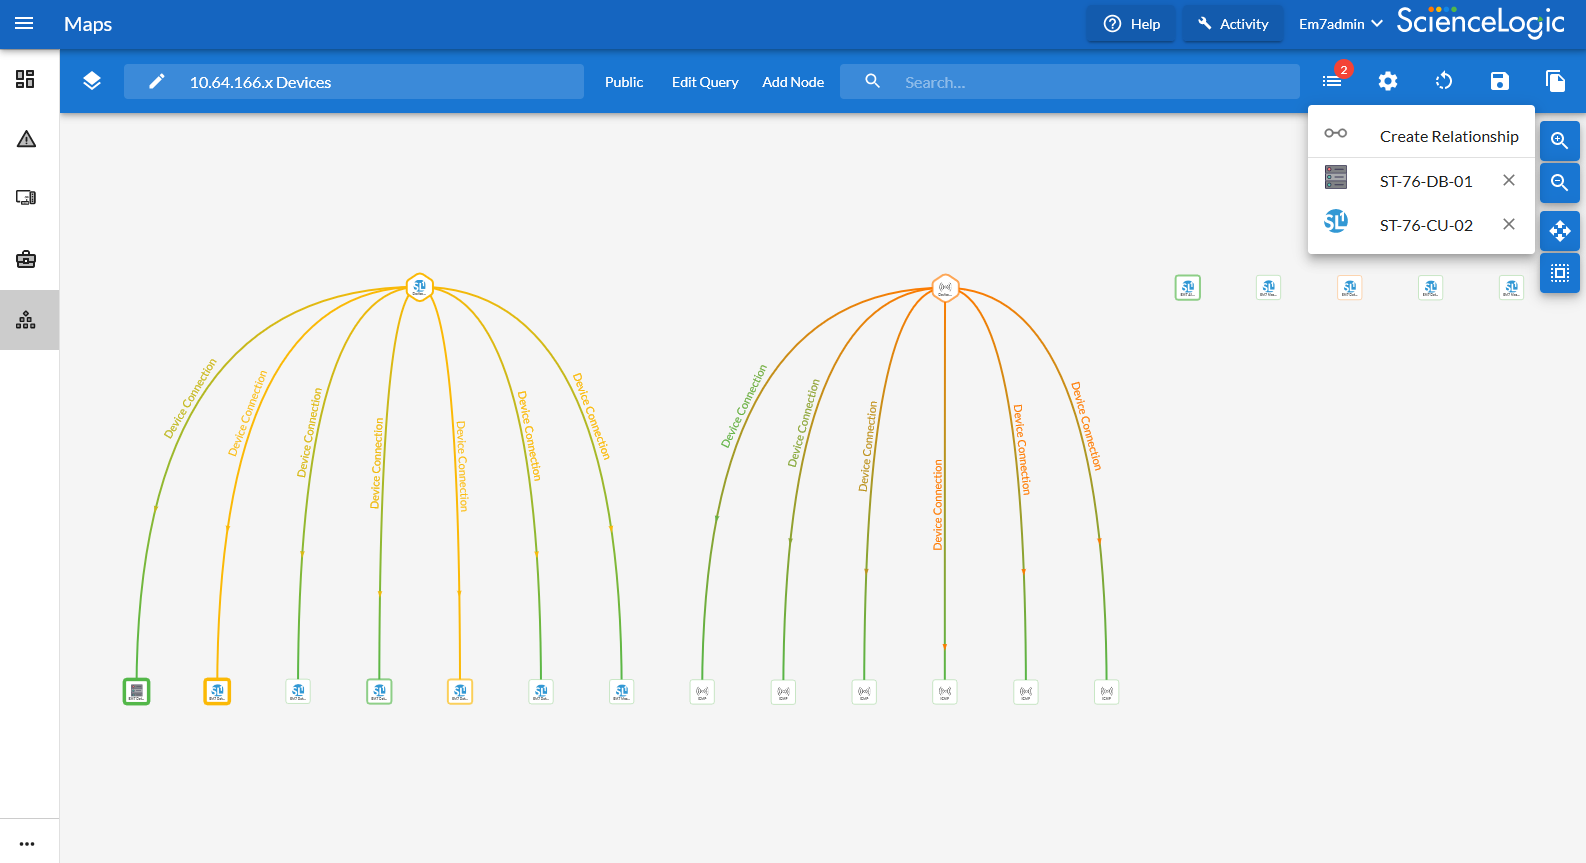Expand the sidebar more options ellipsis
Image resolution: width=1586 pixels, height=863 pixels.
27,843
